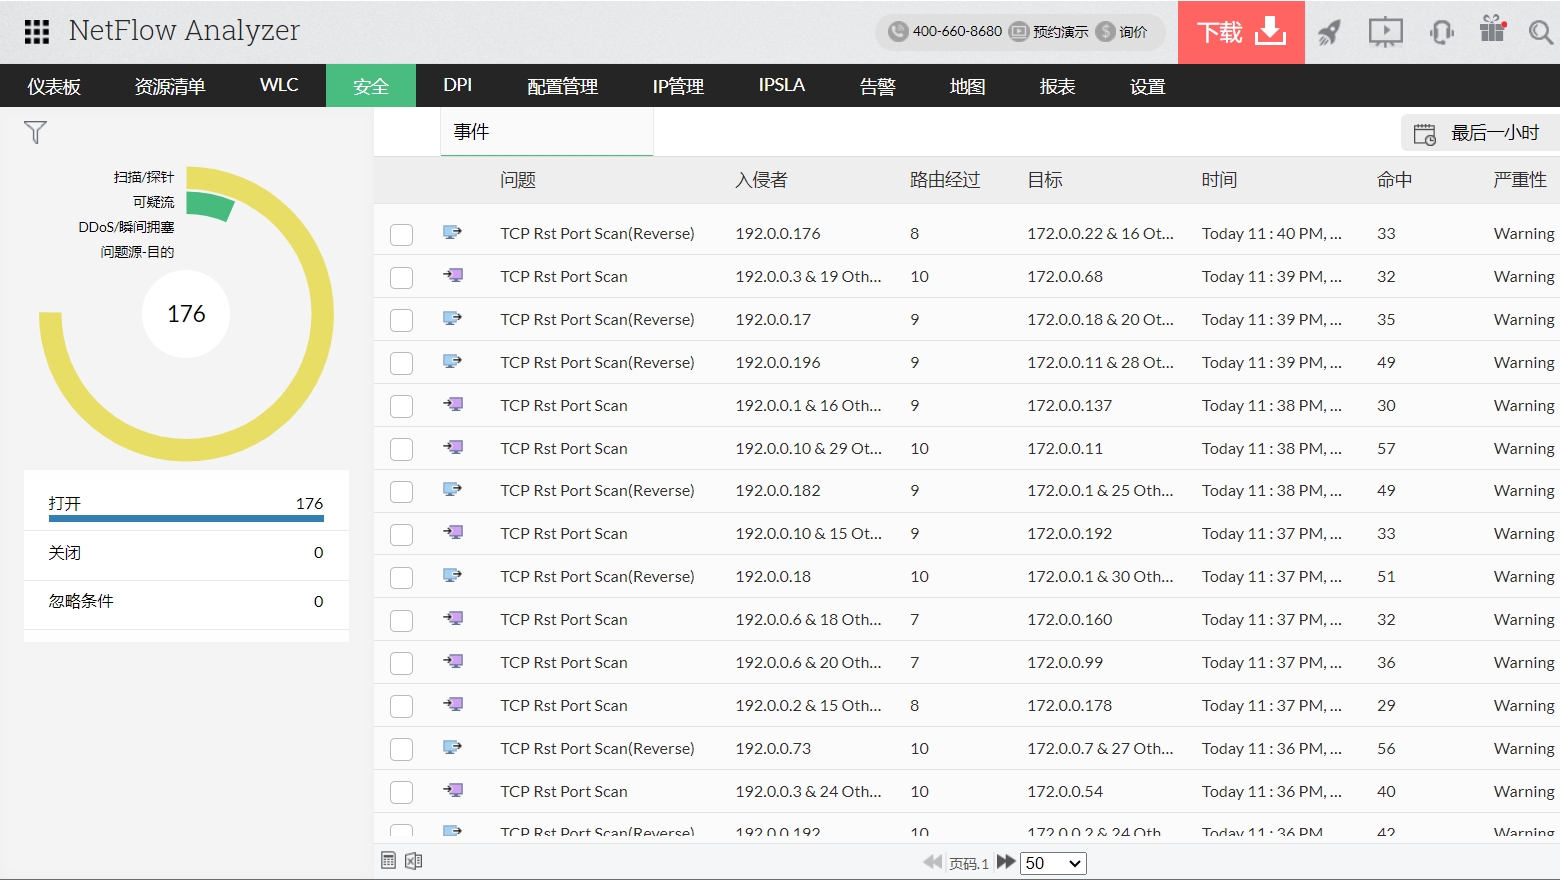This screenshot has width=1560, height=880.
Task: Export the event list to Excel
Action: point(414,861)
